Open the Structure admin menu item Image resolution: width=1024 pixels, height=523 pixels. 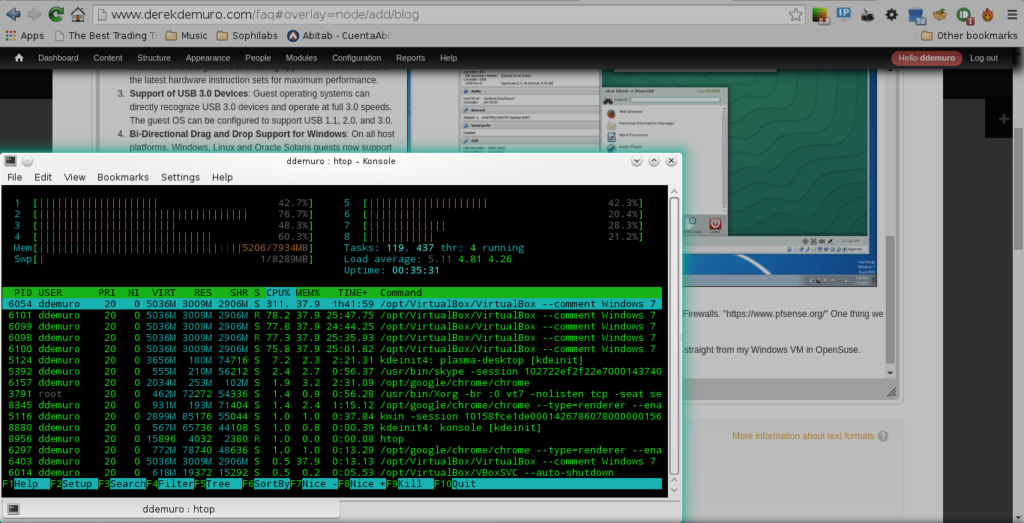(154, 58)
